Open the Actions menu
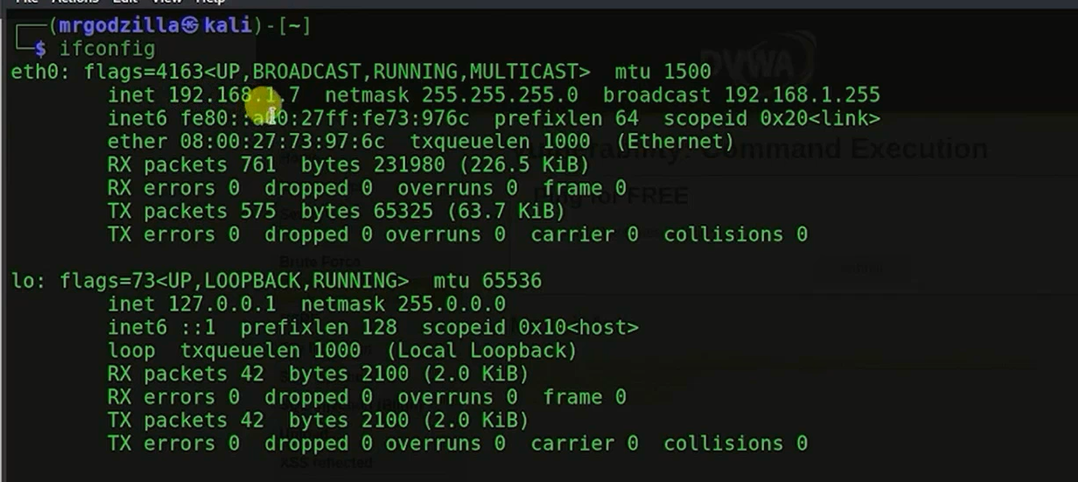The image size is (1078, 482). (x=74, y=2)
